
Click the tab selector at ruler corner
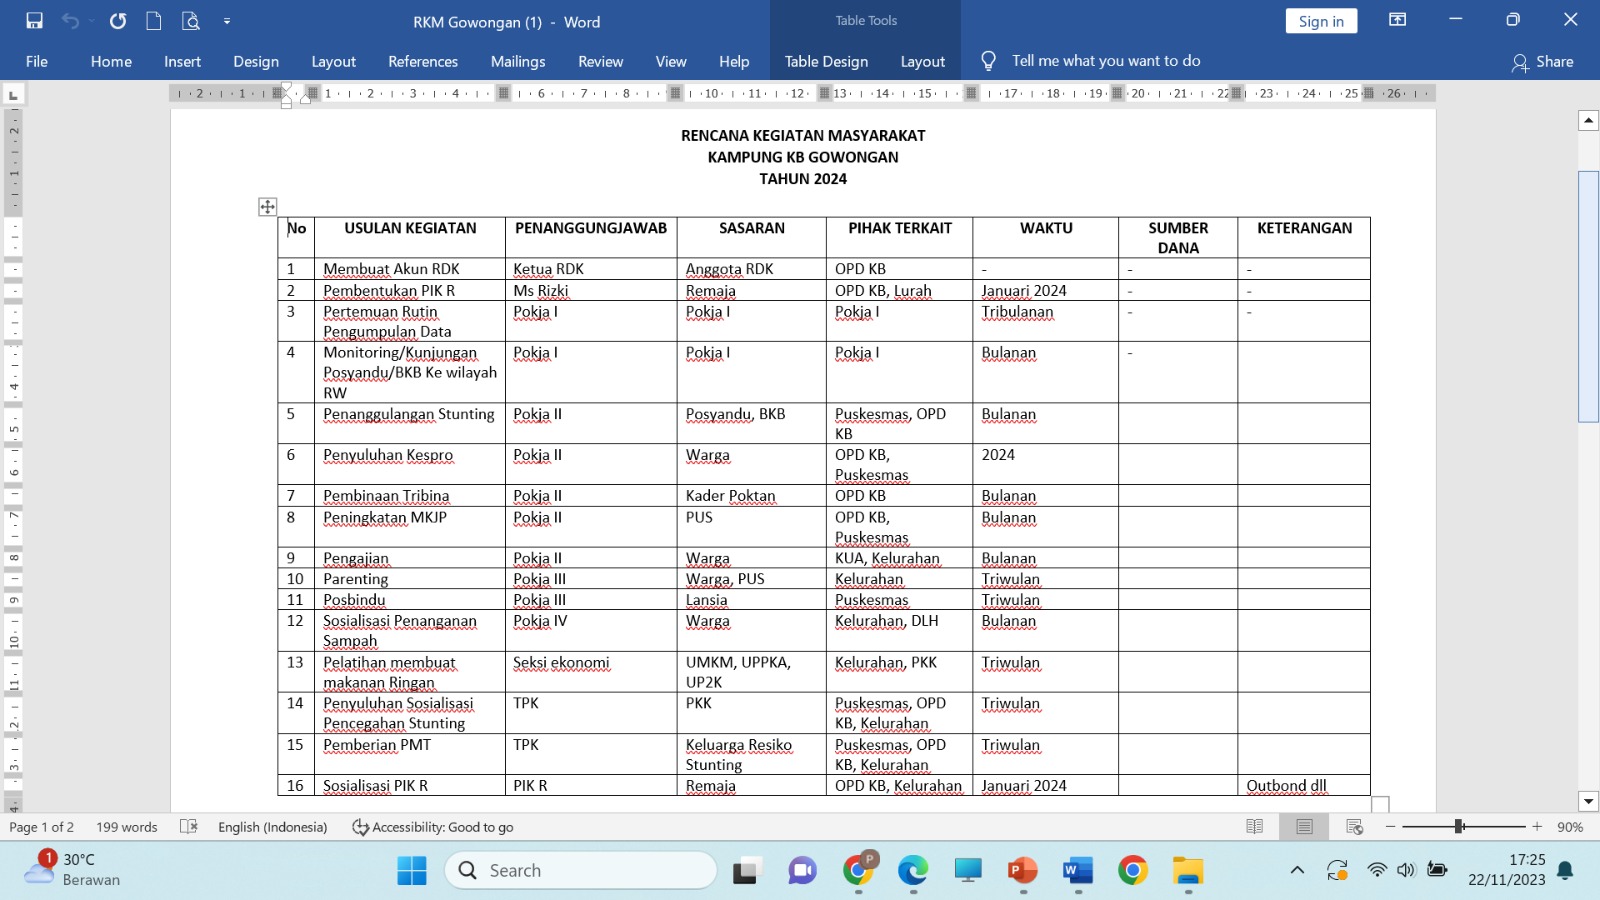[x=13, y=95]
